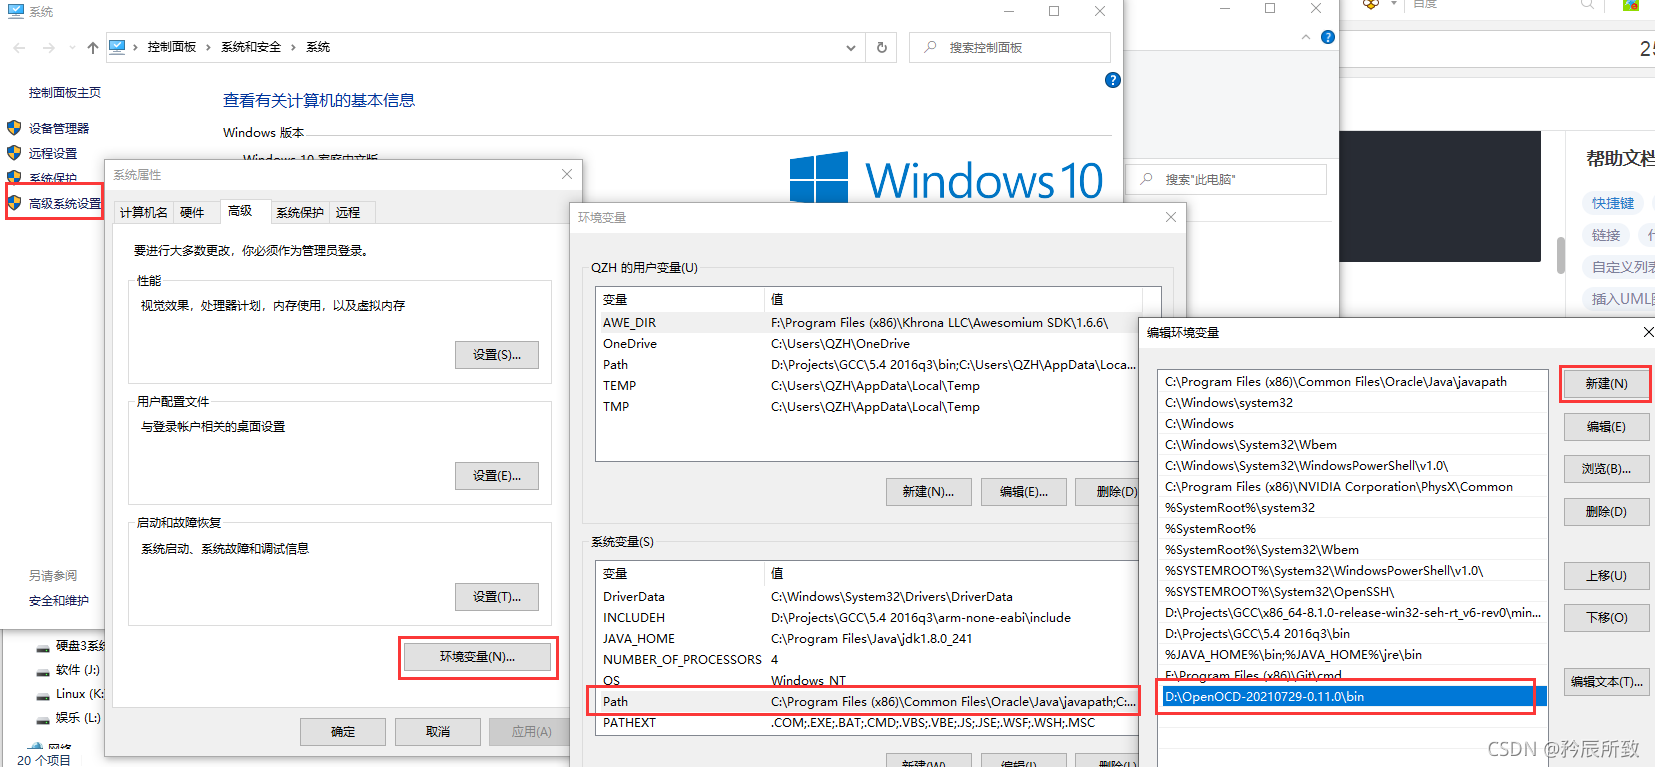This screenshot has width=1655, height=767.
Task: Open 环境变量(N)... button
Action: point(477,657)
